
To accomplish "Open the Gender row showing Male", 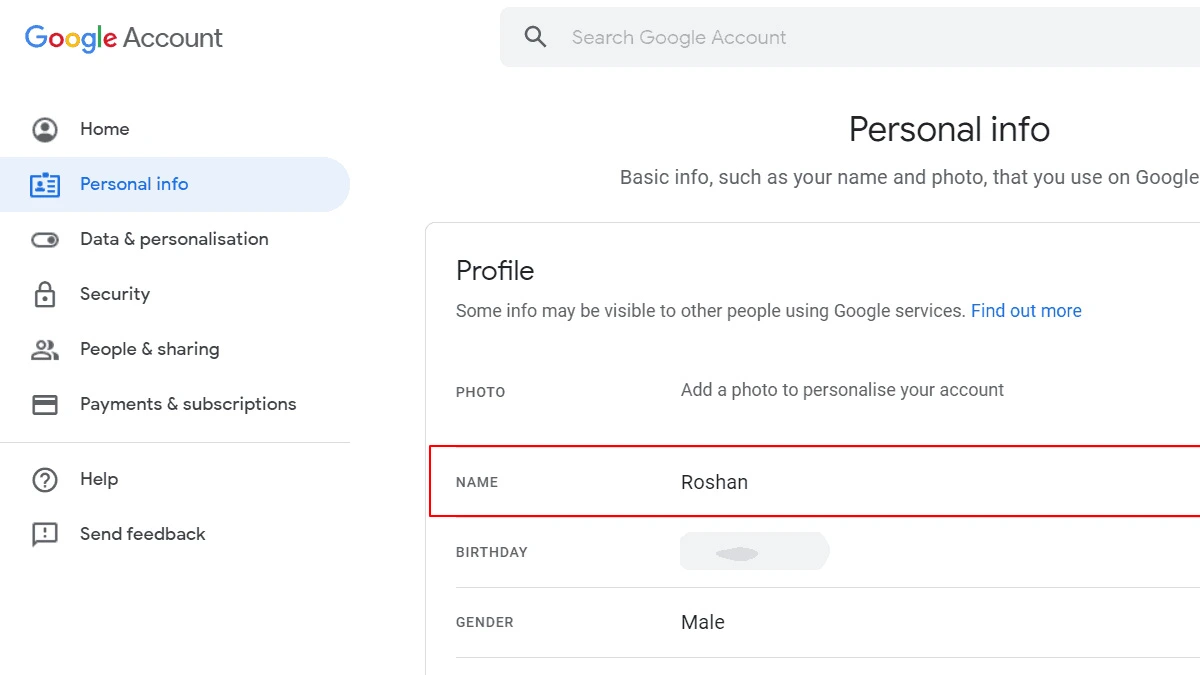I will coord(815,622).
